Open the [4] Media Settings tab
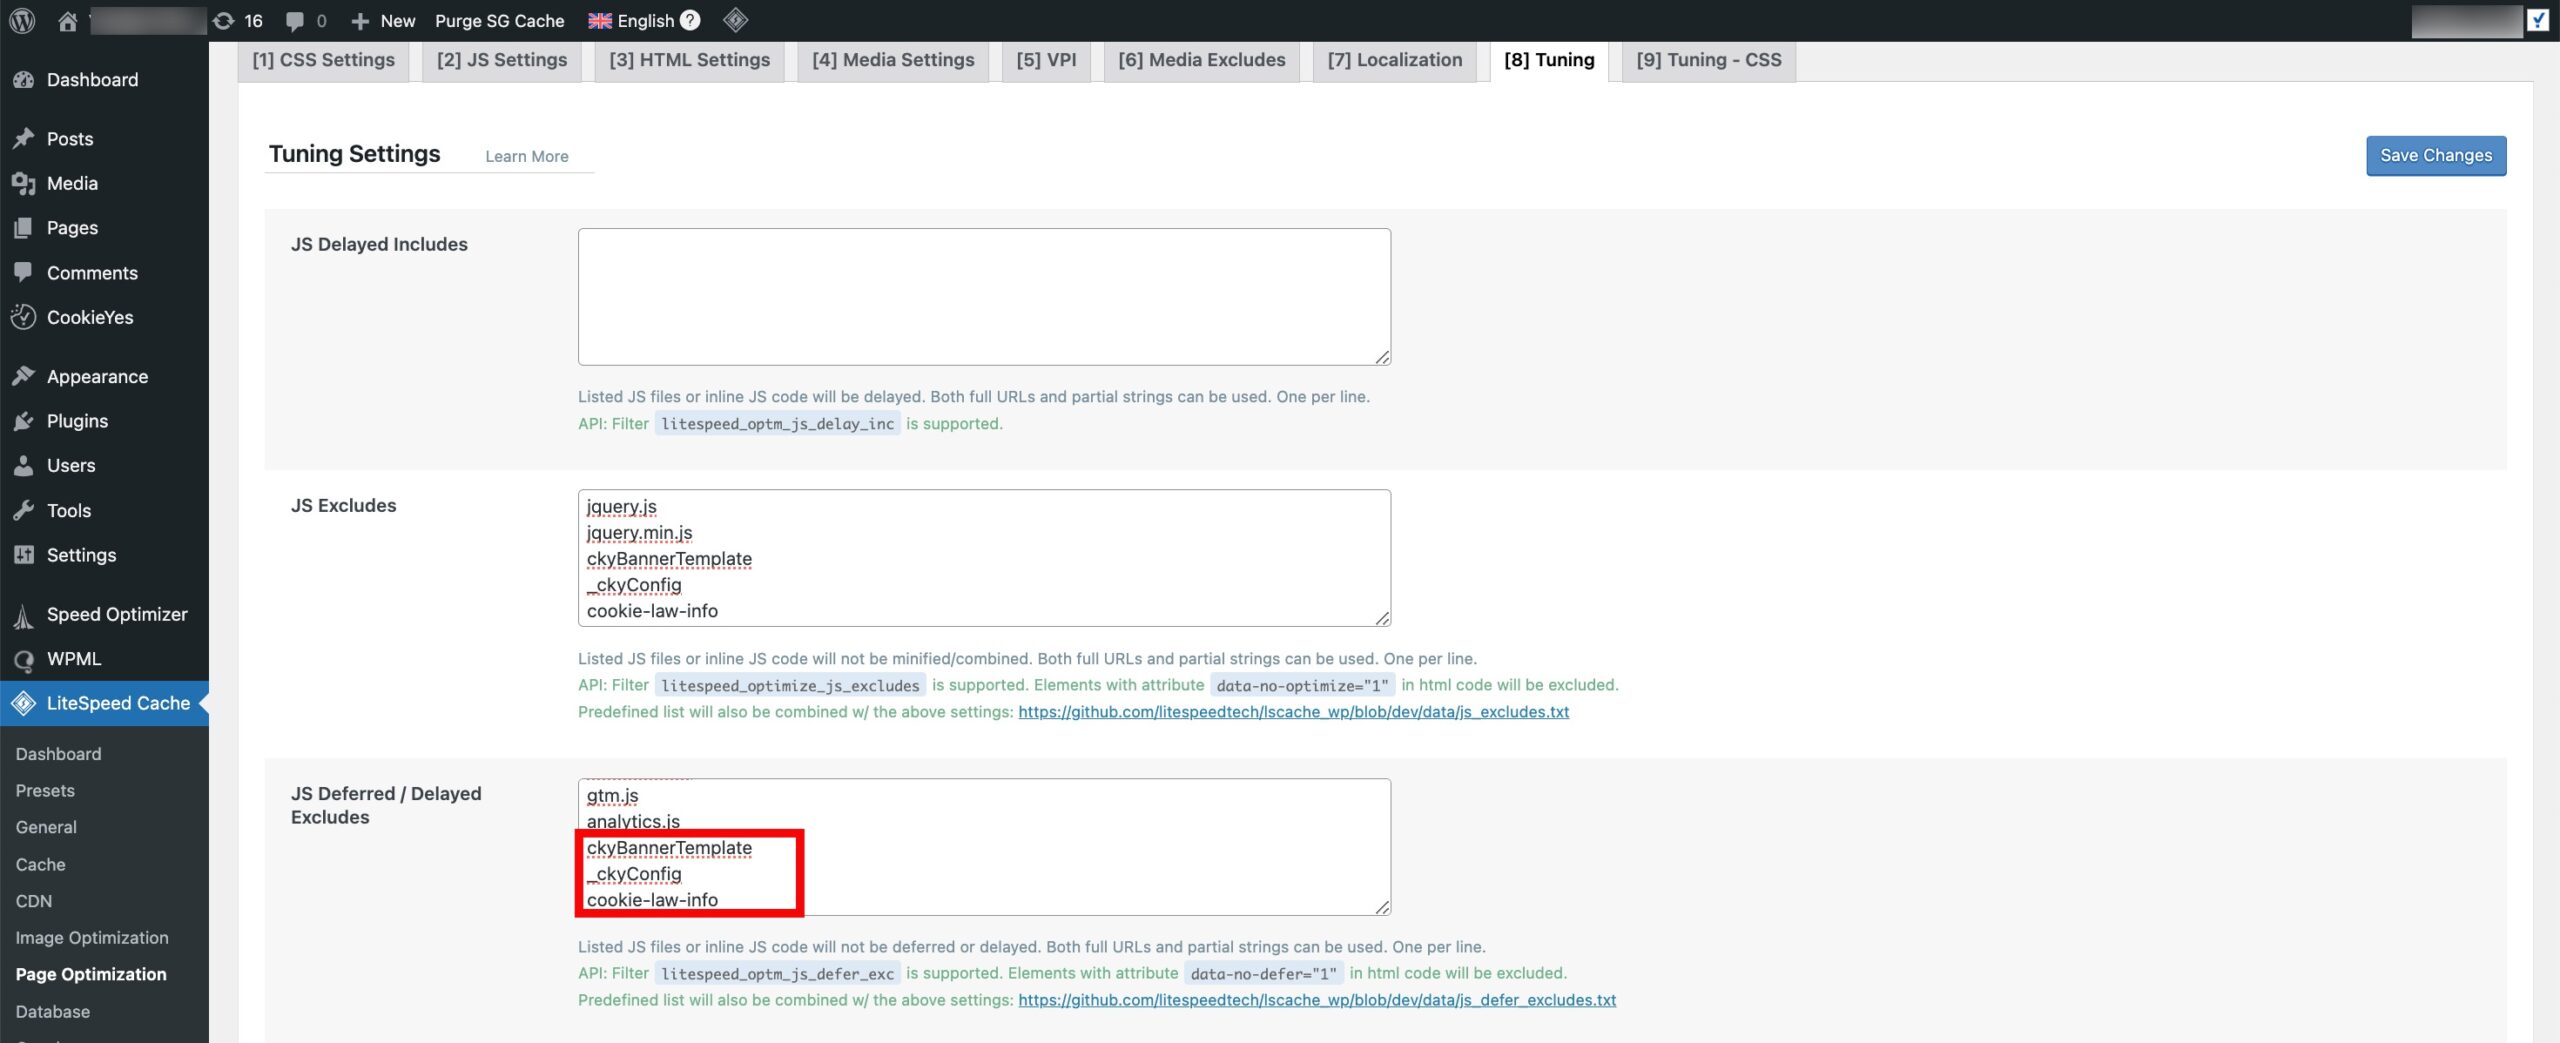Image resolution: width=2560 pixels, height=1043 pixels. (893, 60)
